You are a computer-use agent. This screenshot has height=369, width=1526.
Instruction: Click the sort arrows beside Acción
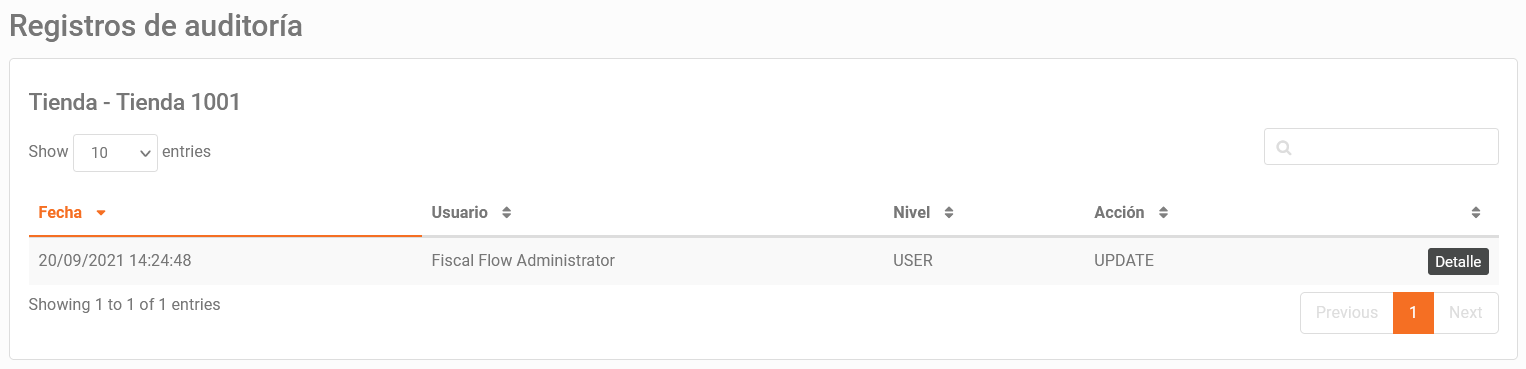pyautogui.click(x=1163, y=213)
